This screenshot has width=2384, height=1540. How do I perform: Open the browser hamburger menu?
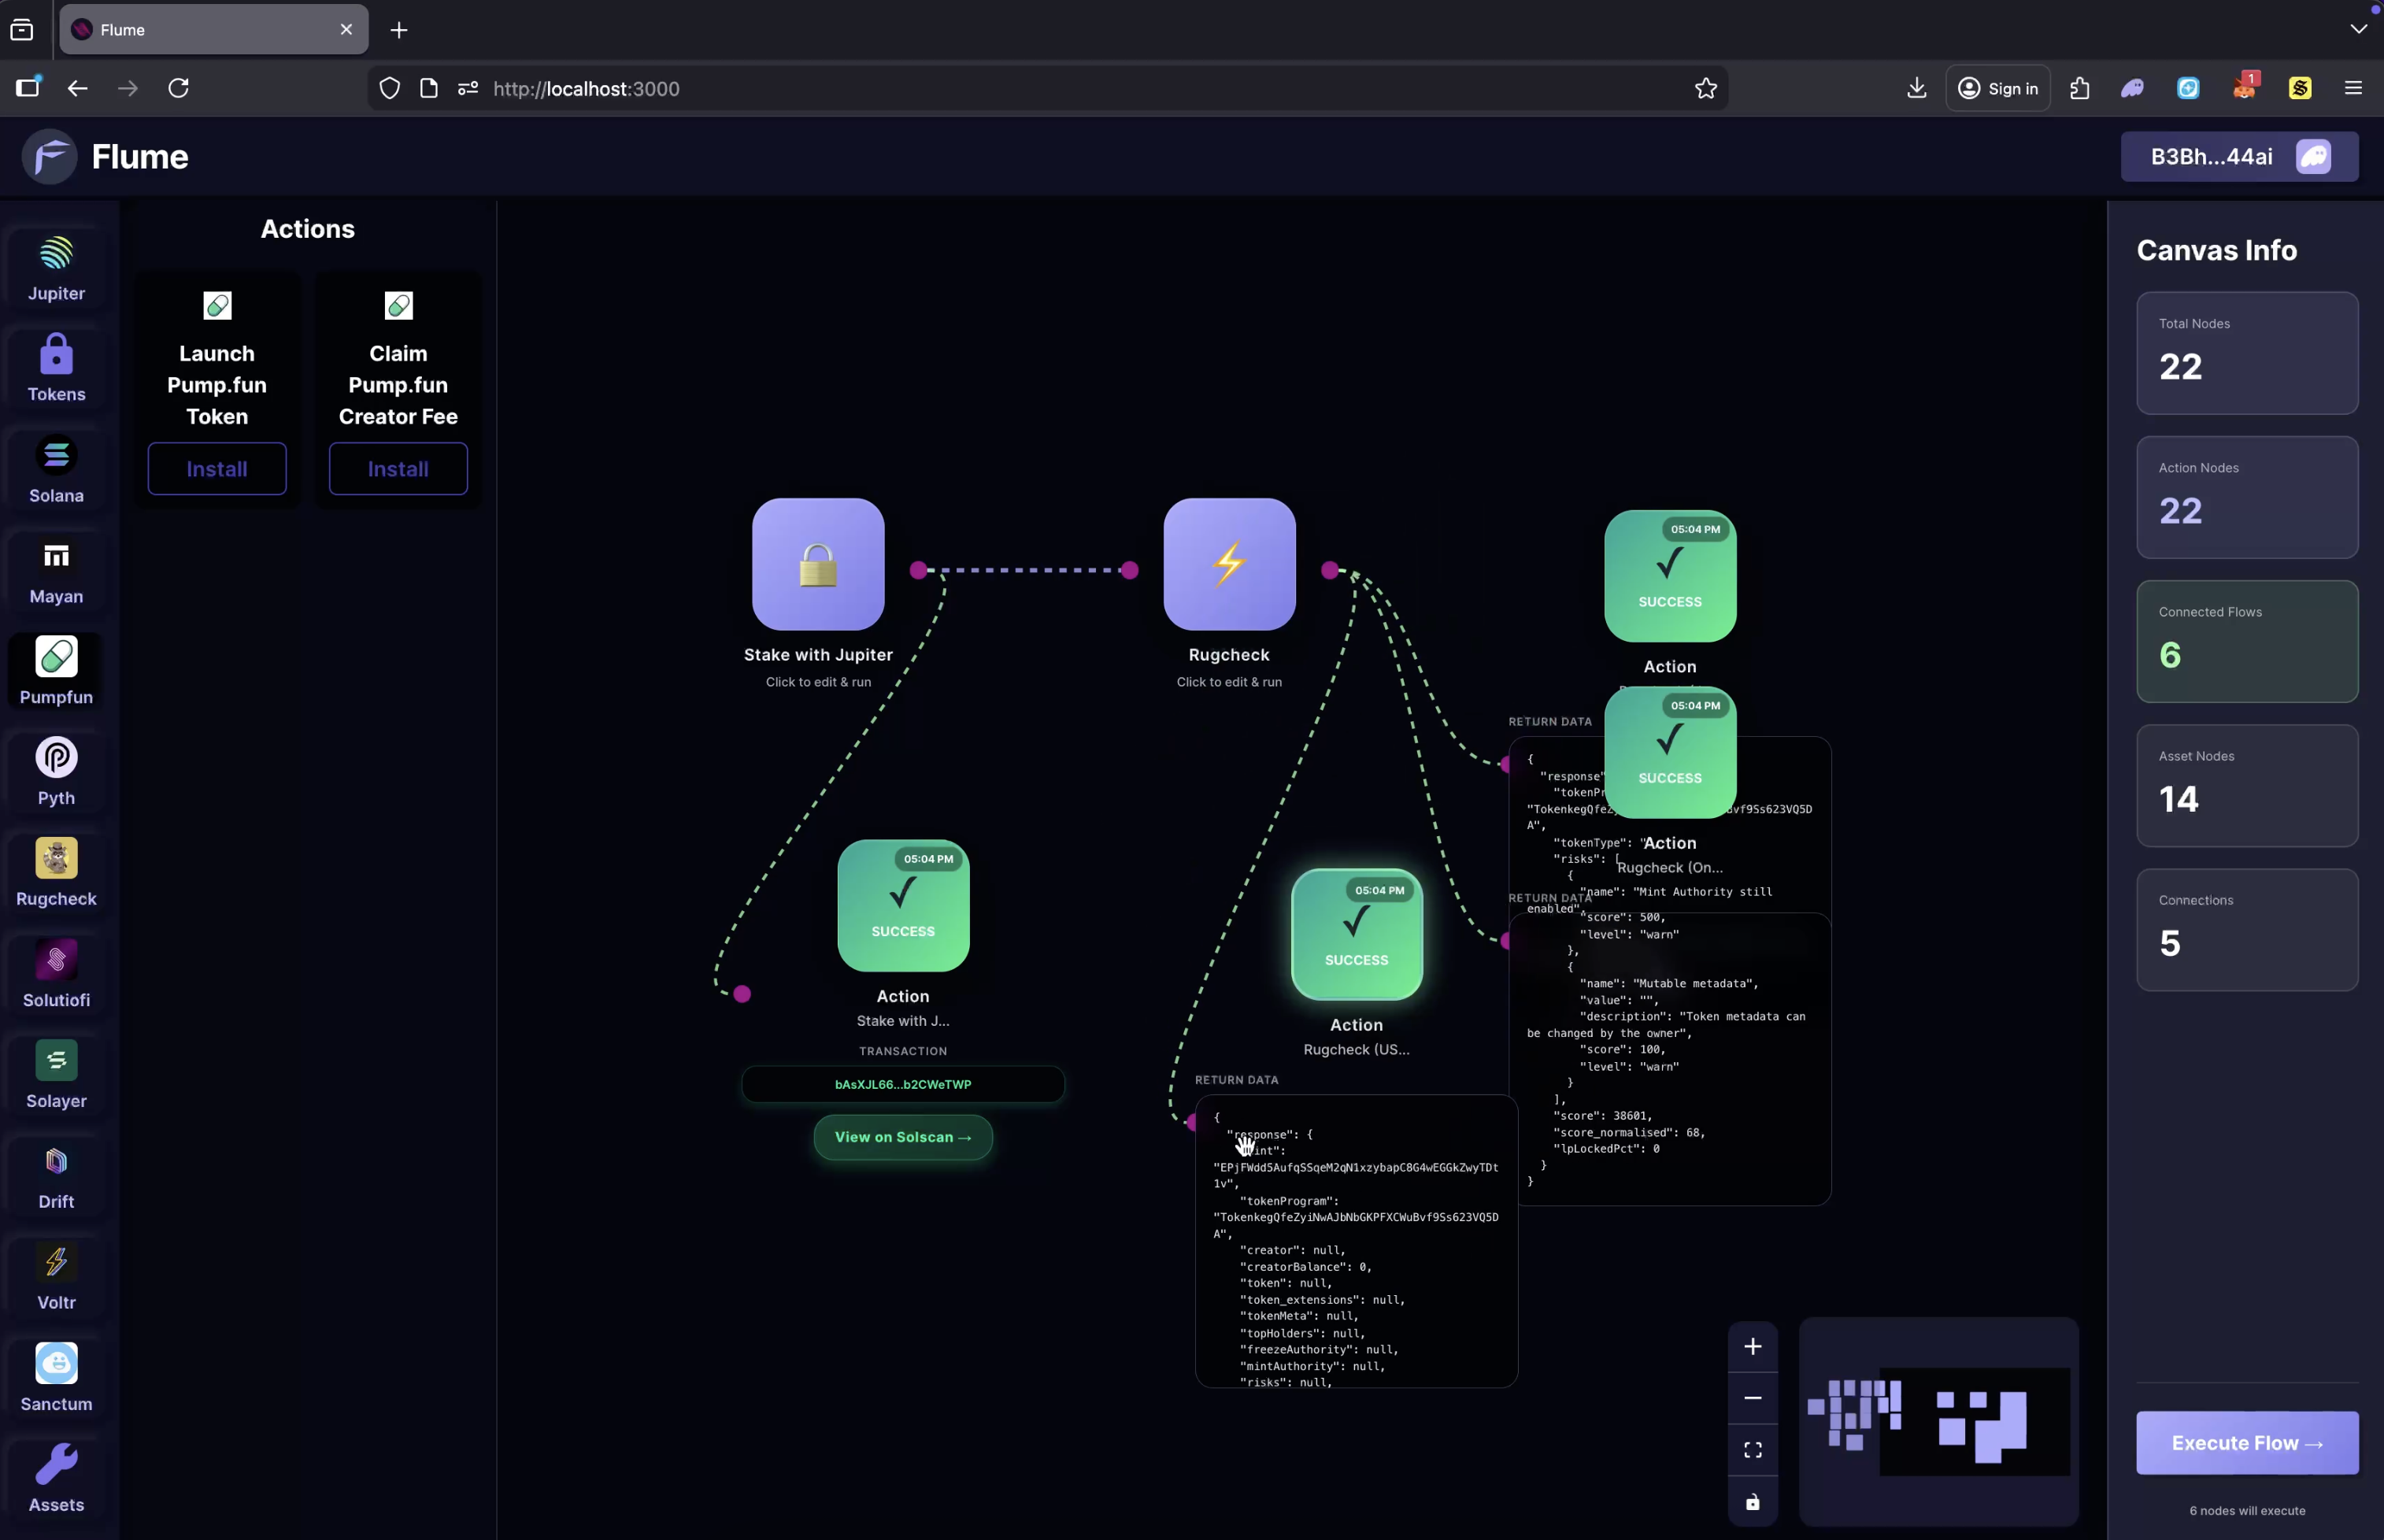coord(2352,88)
